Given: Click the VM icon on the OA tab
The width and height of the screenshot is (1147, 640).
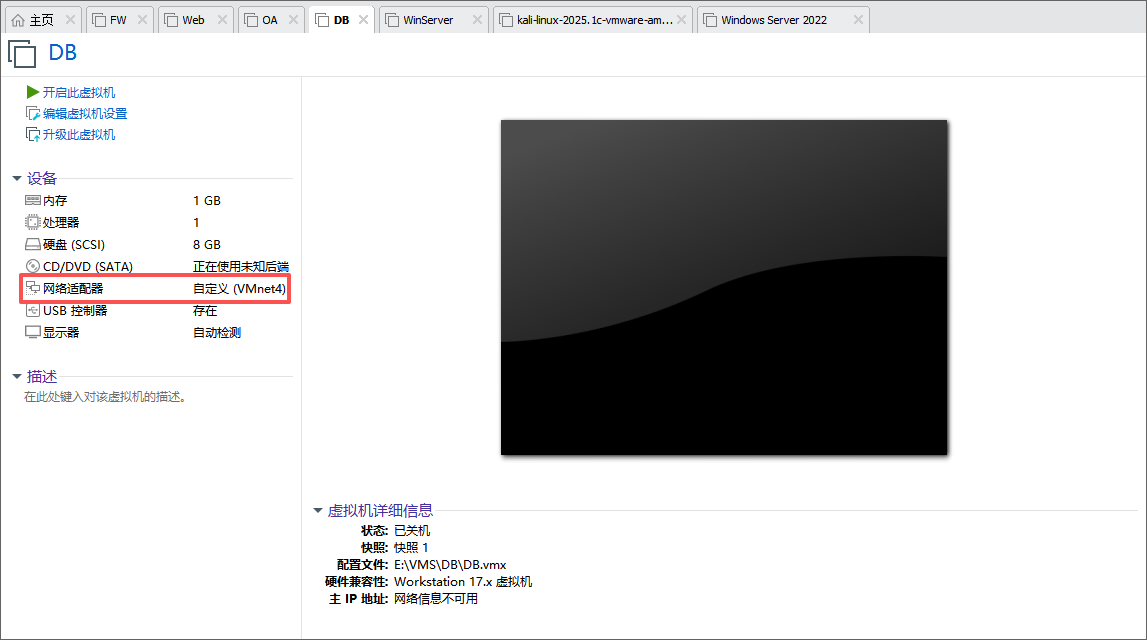Looking at the screenshot, I should point(251,20).
